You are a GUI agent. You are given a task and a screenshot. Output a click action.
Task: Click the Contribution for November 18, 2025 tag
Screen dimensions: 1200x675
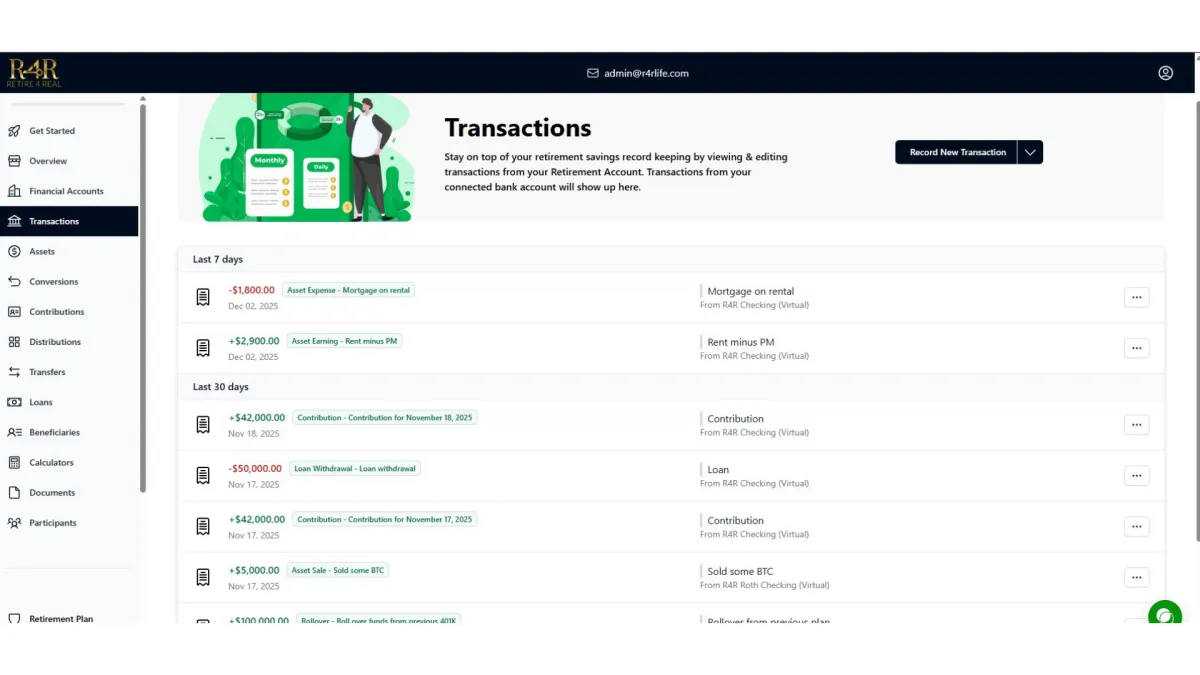pos(385,418)
